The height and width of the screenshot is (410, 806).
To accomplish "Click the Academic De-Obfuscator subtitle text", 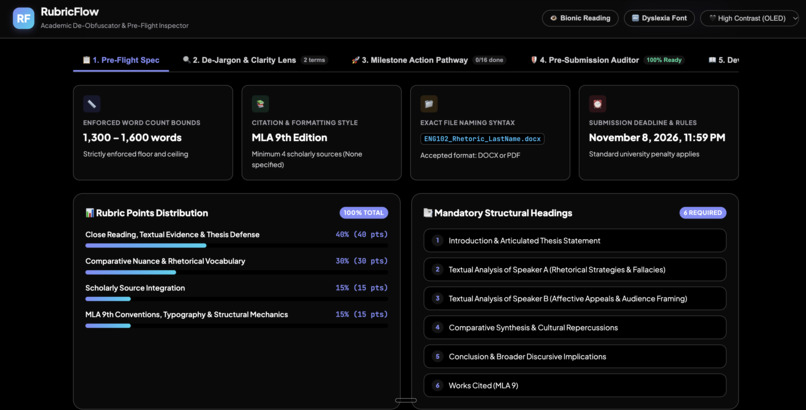I will pos(115,26).
